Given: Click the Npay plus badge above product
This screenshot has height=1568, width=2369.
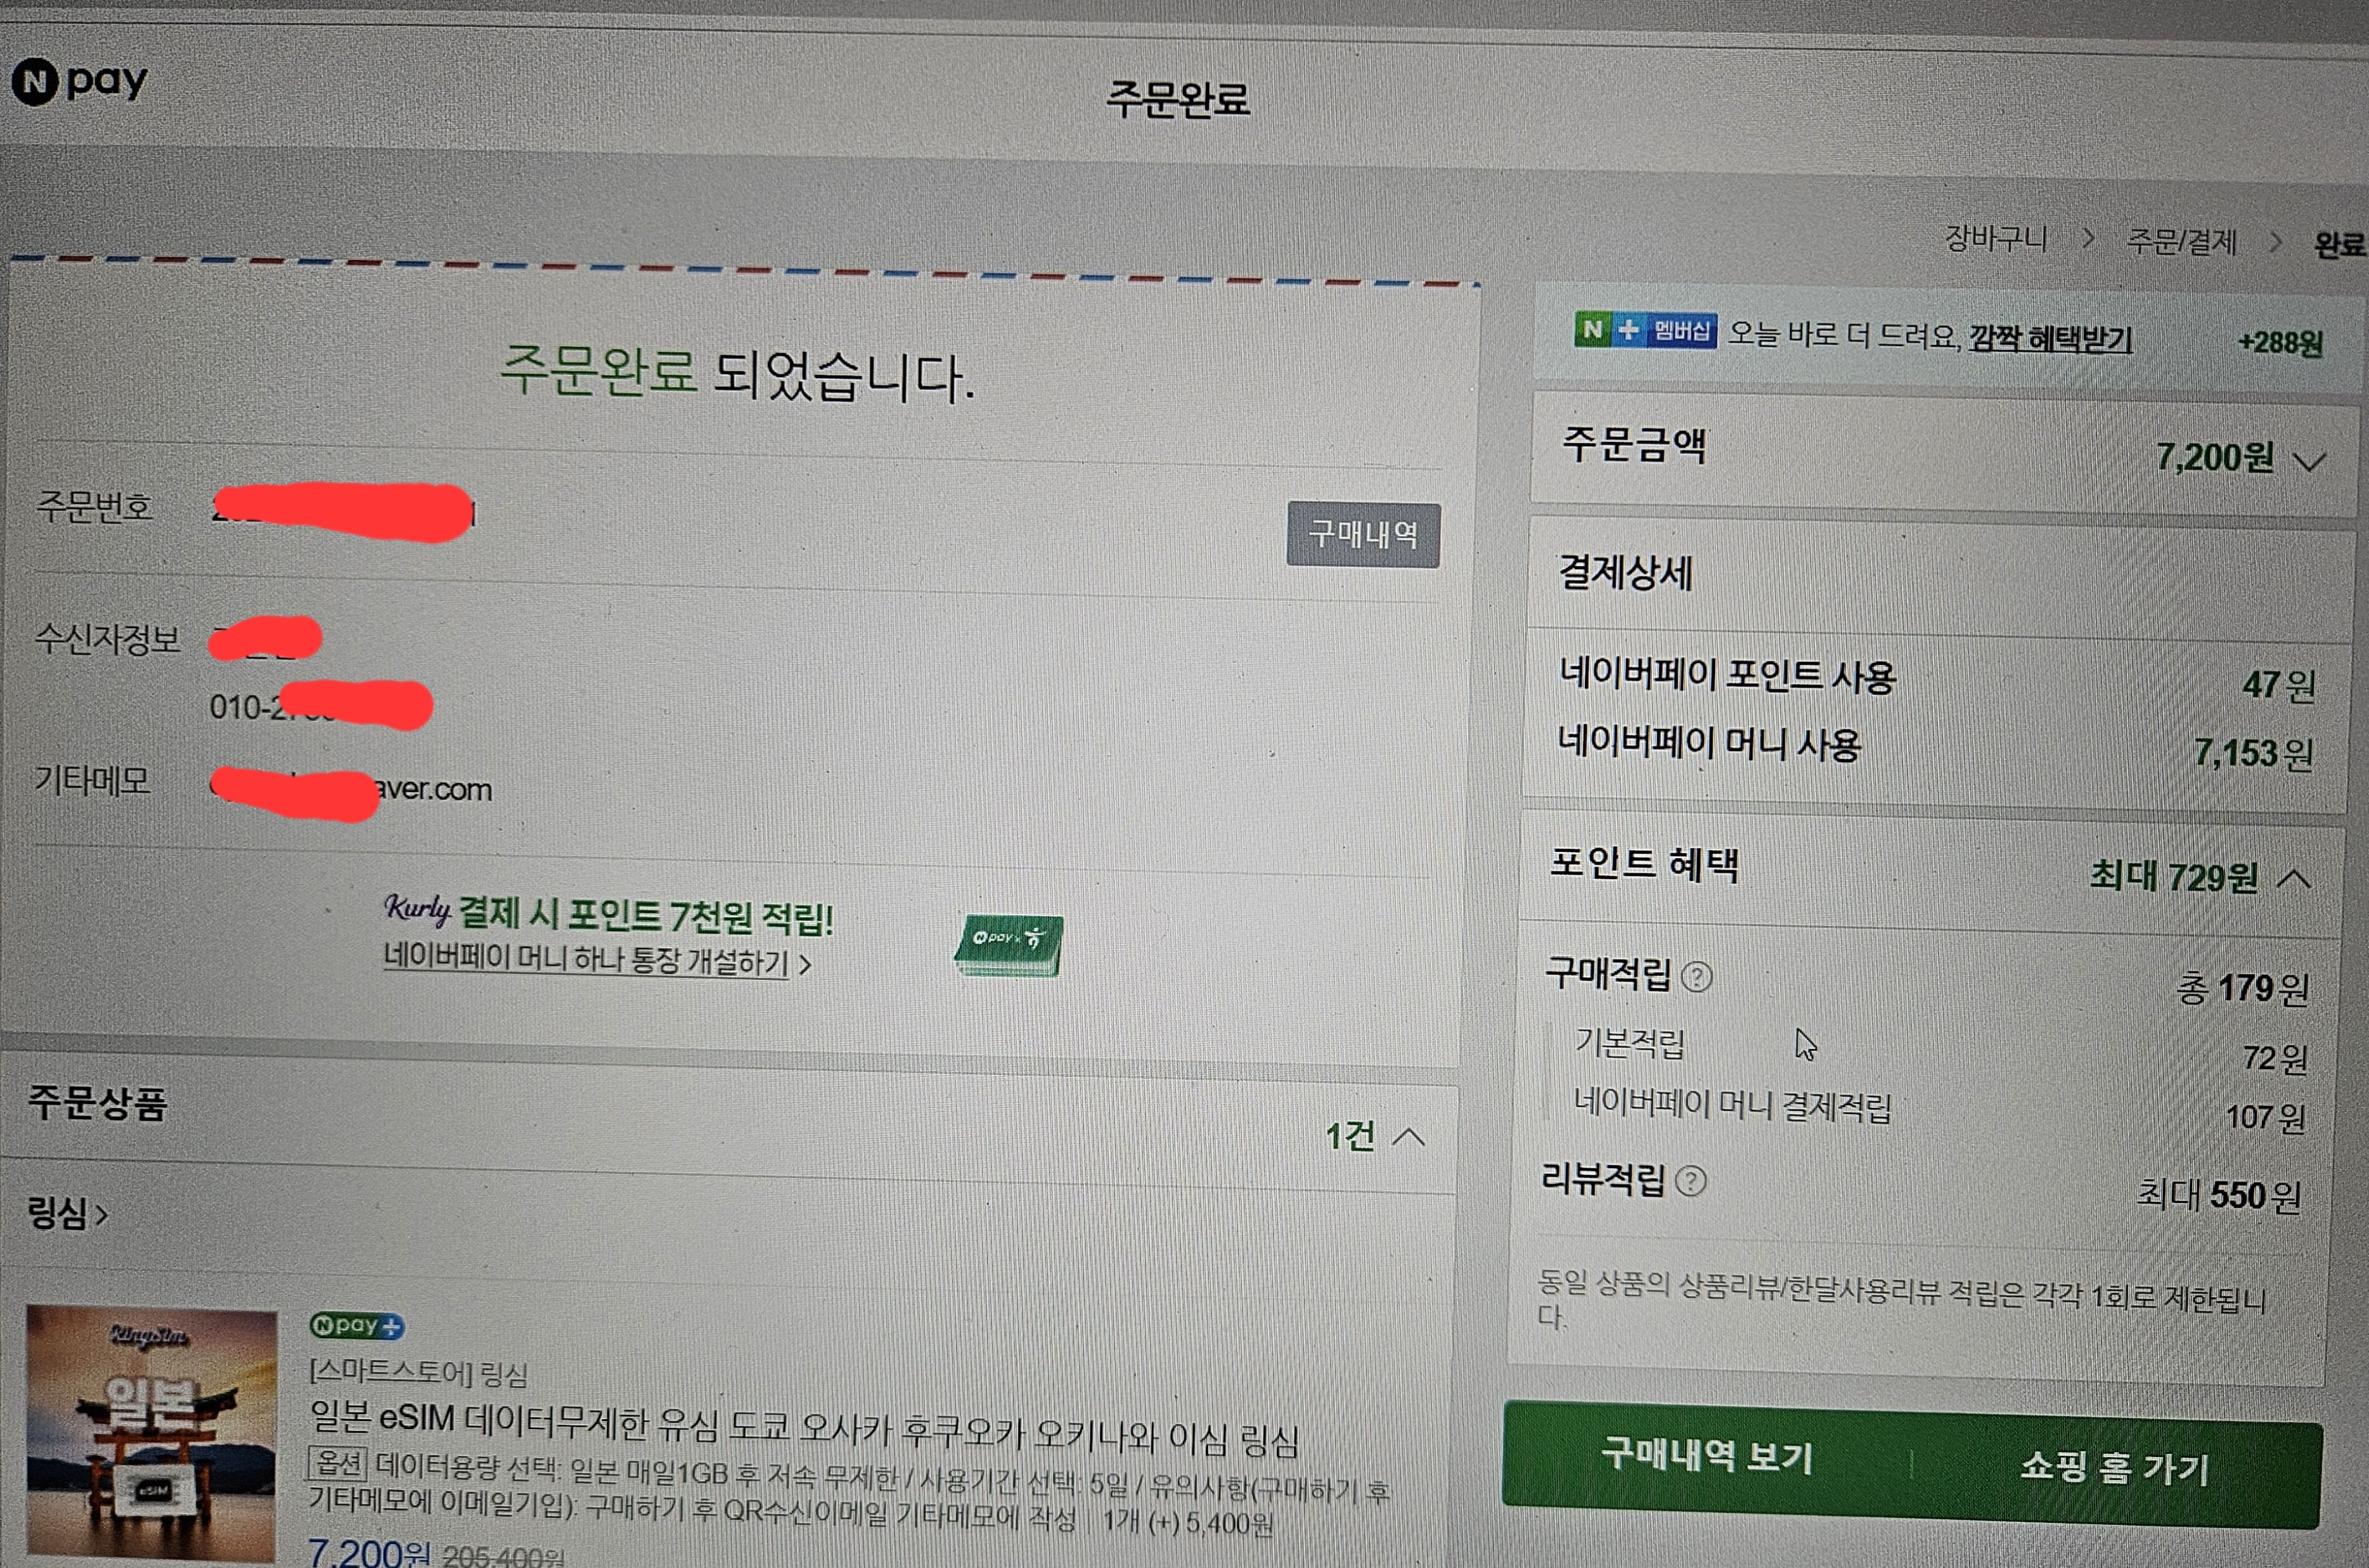Looking at the screenshot, I should (356, 1326).
